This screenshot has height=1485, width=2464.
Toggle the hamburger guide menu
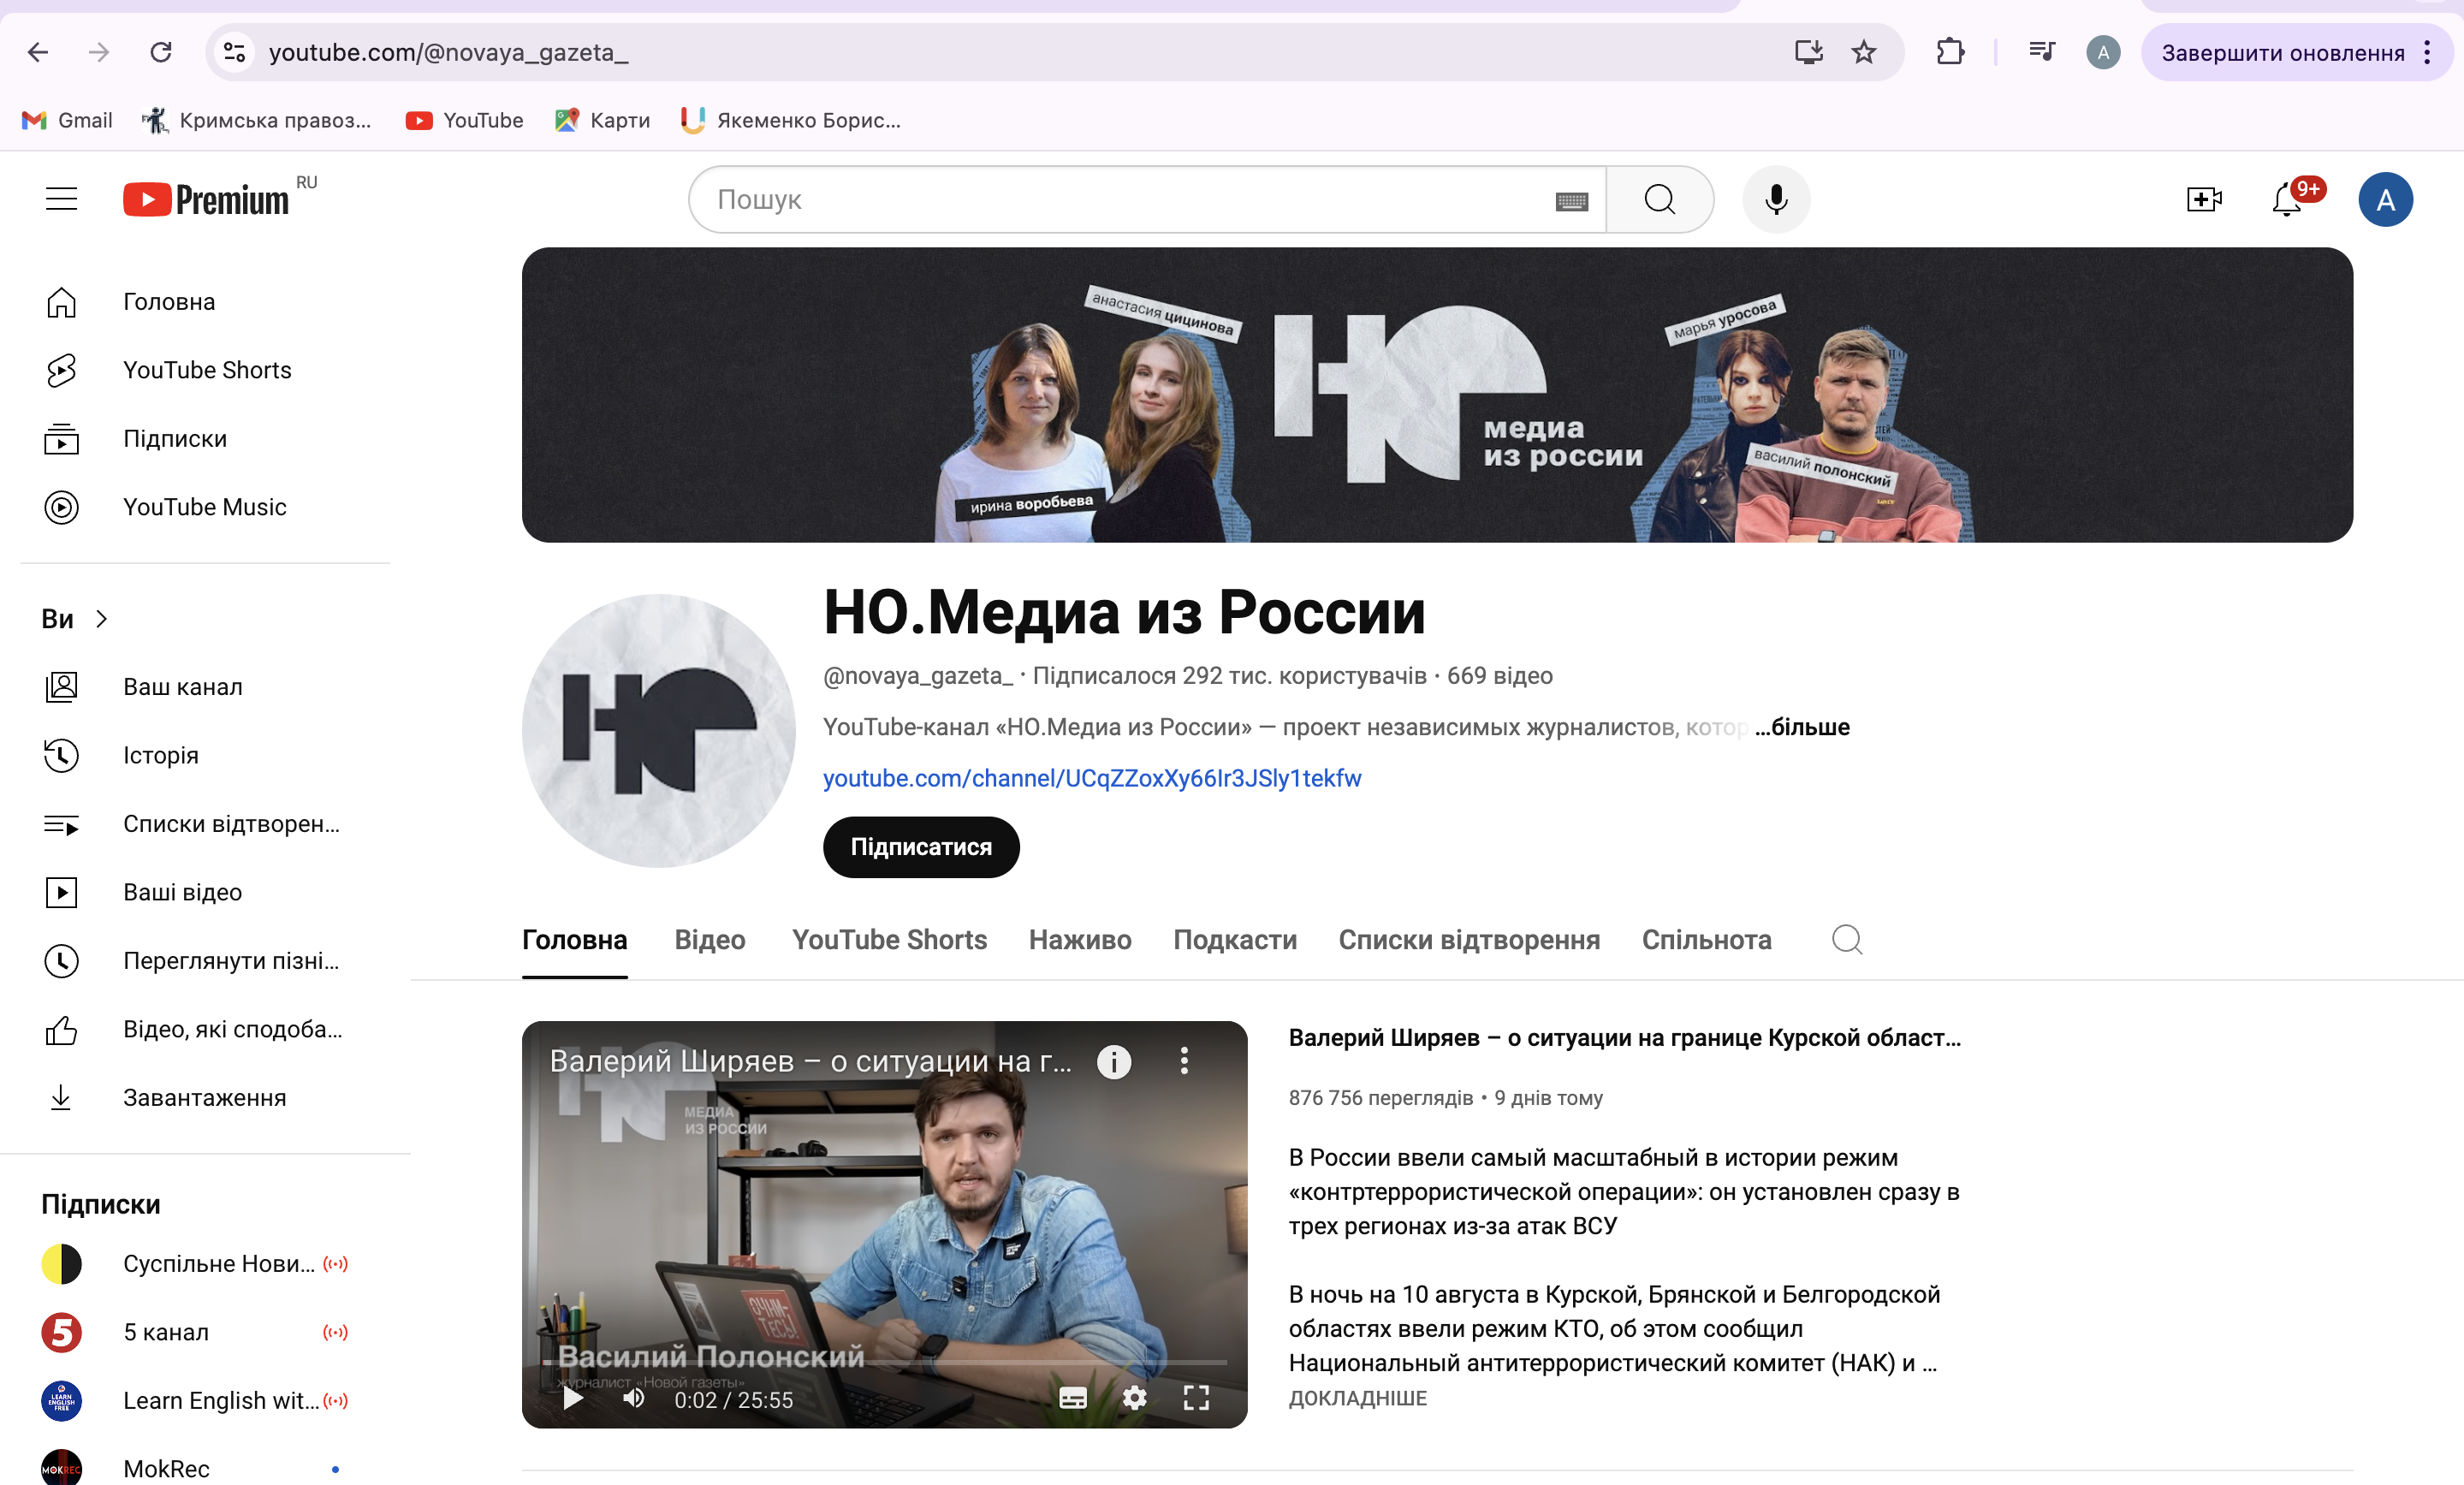coord(61,199)
